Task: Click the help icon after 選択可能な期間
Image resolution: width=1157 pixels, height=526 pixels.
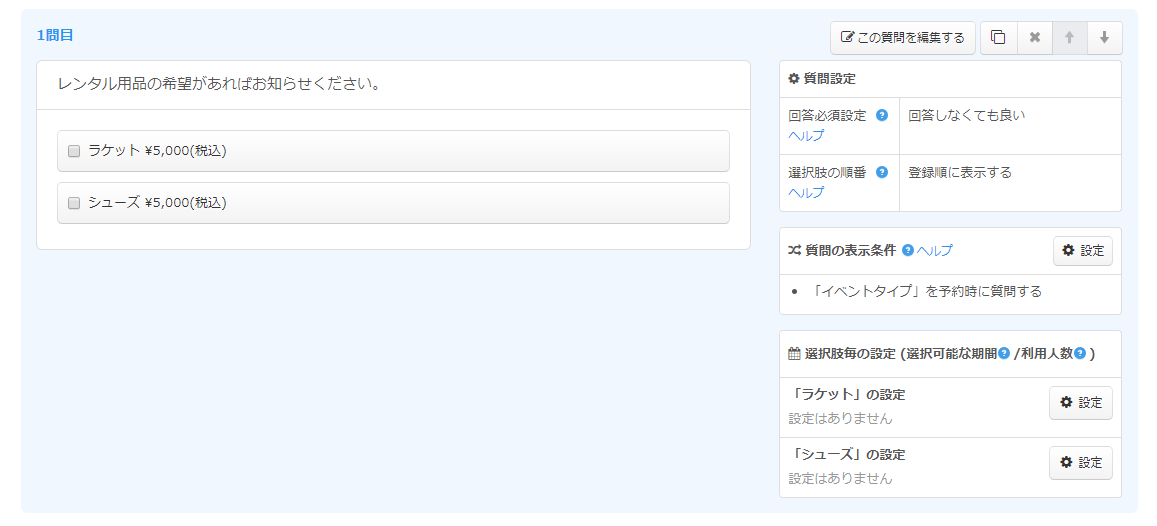Action: tap(1004, 353)
